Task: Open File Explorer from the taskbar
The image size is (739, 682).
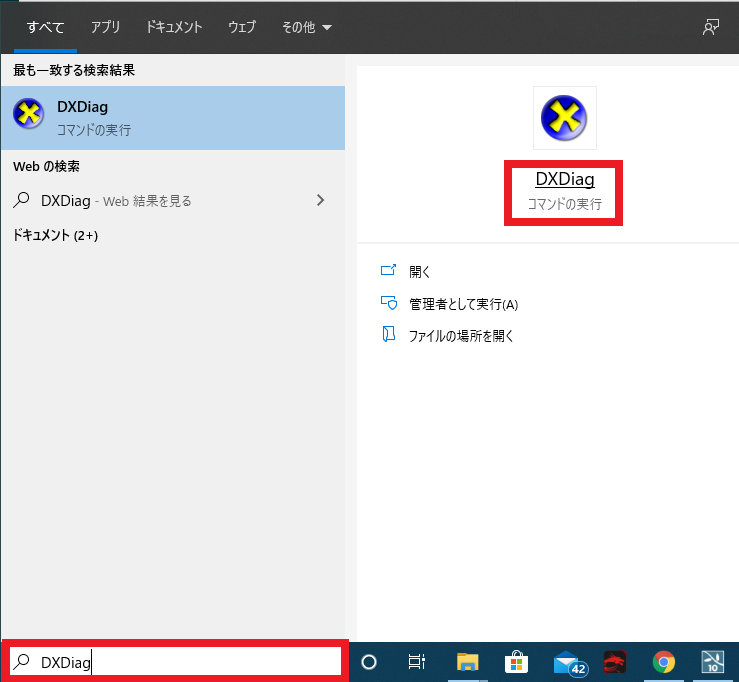Action: [x=468, y=662]
